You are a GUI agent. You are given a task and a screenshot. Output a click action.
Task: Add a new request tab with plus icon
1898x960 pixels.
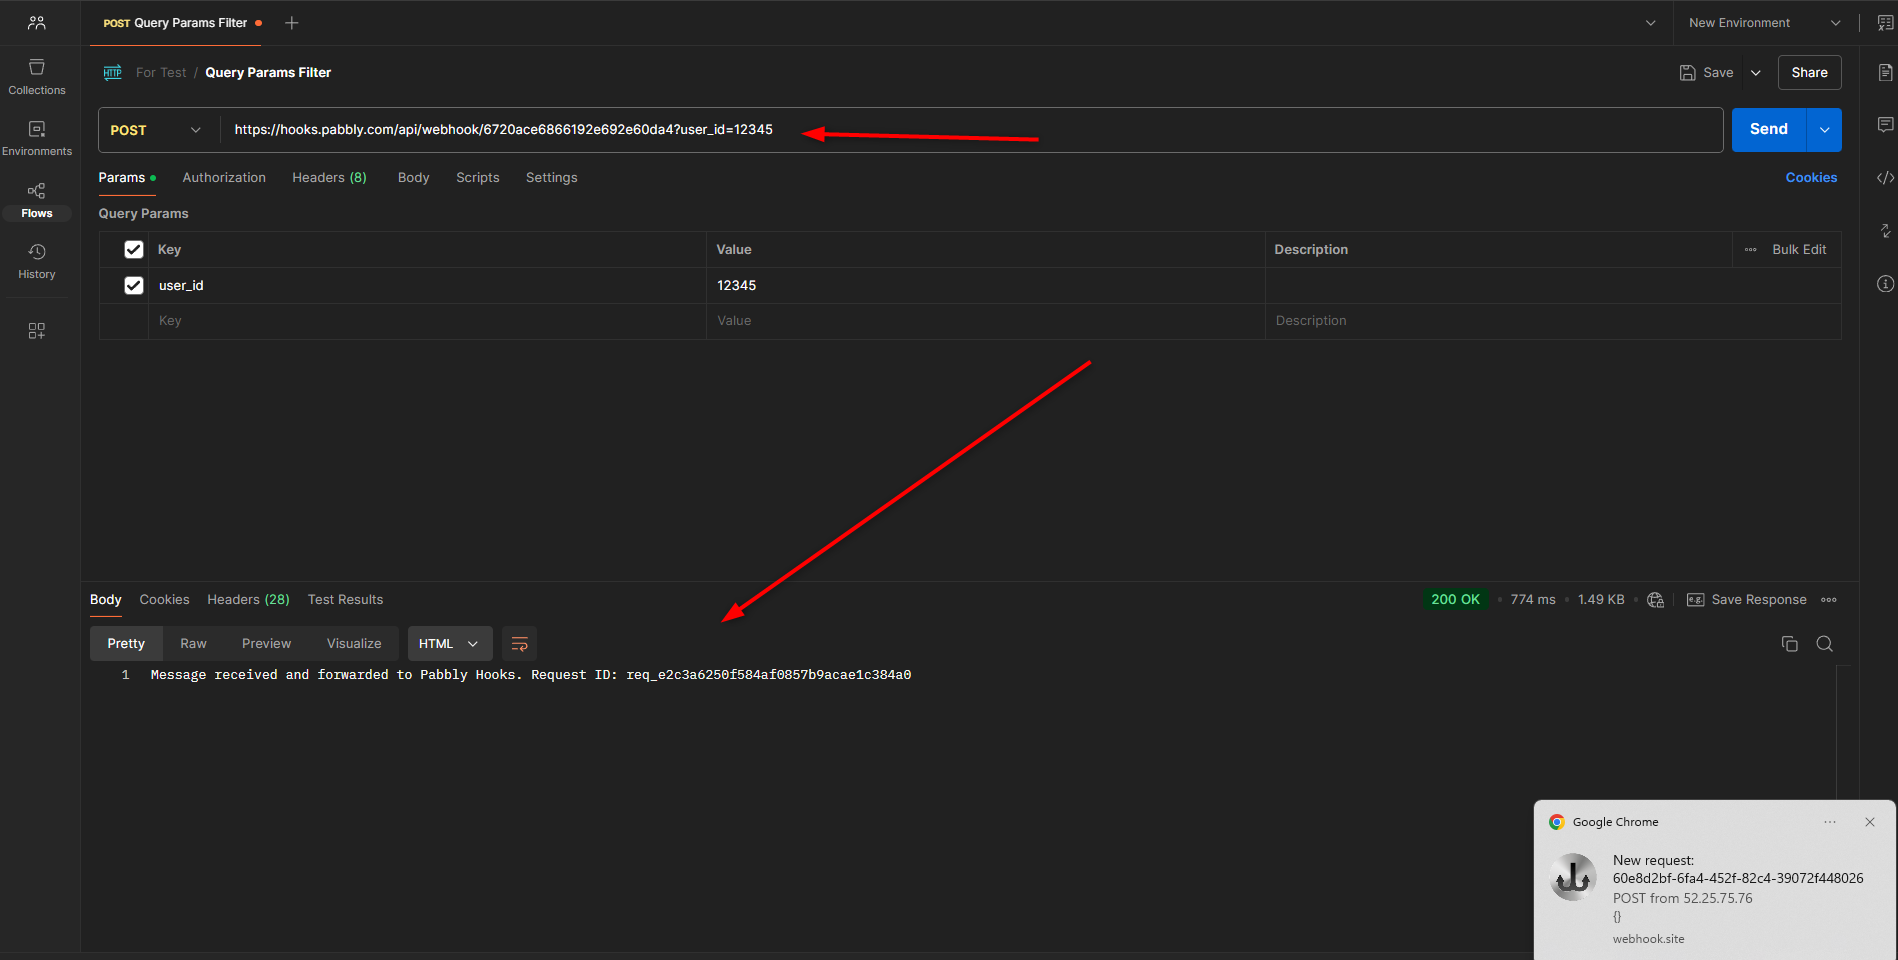[x=292, y=23]
